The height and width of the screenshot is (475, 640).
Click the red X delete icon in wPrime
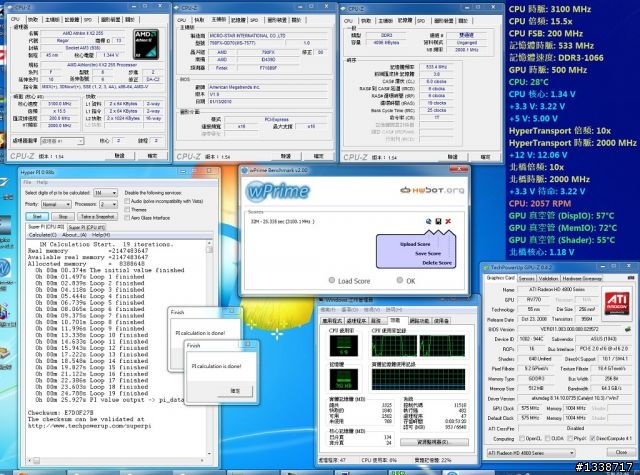[x=448, y=221]
